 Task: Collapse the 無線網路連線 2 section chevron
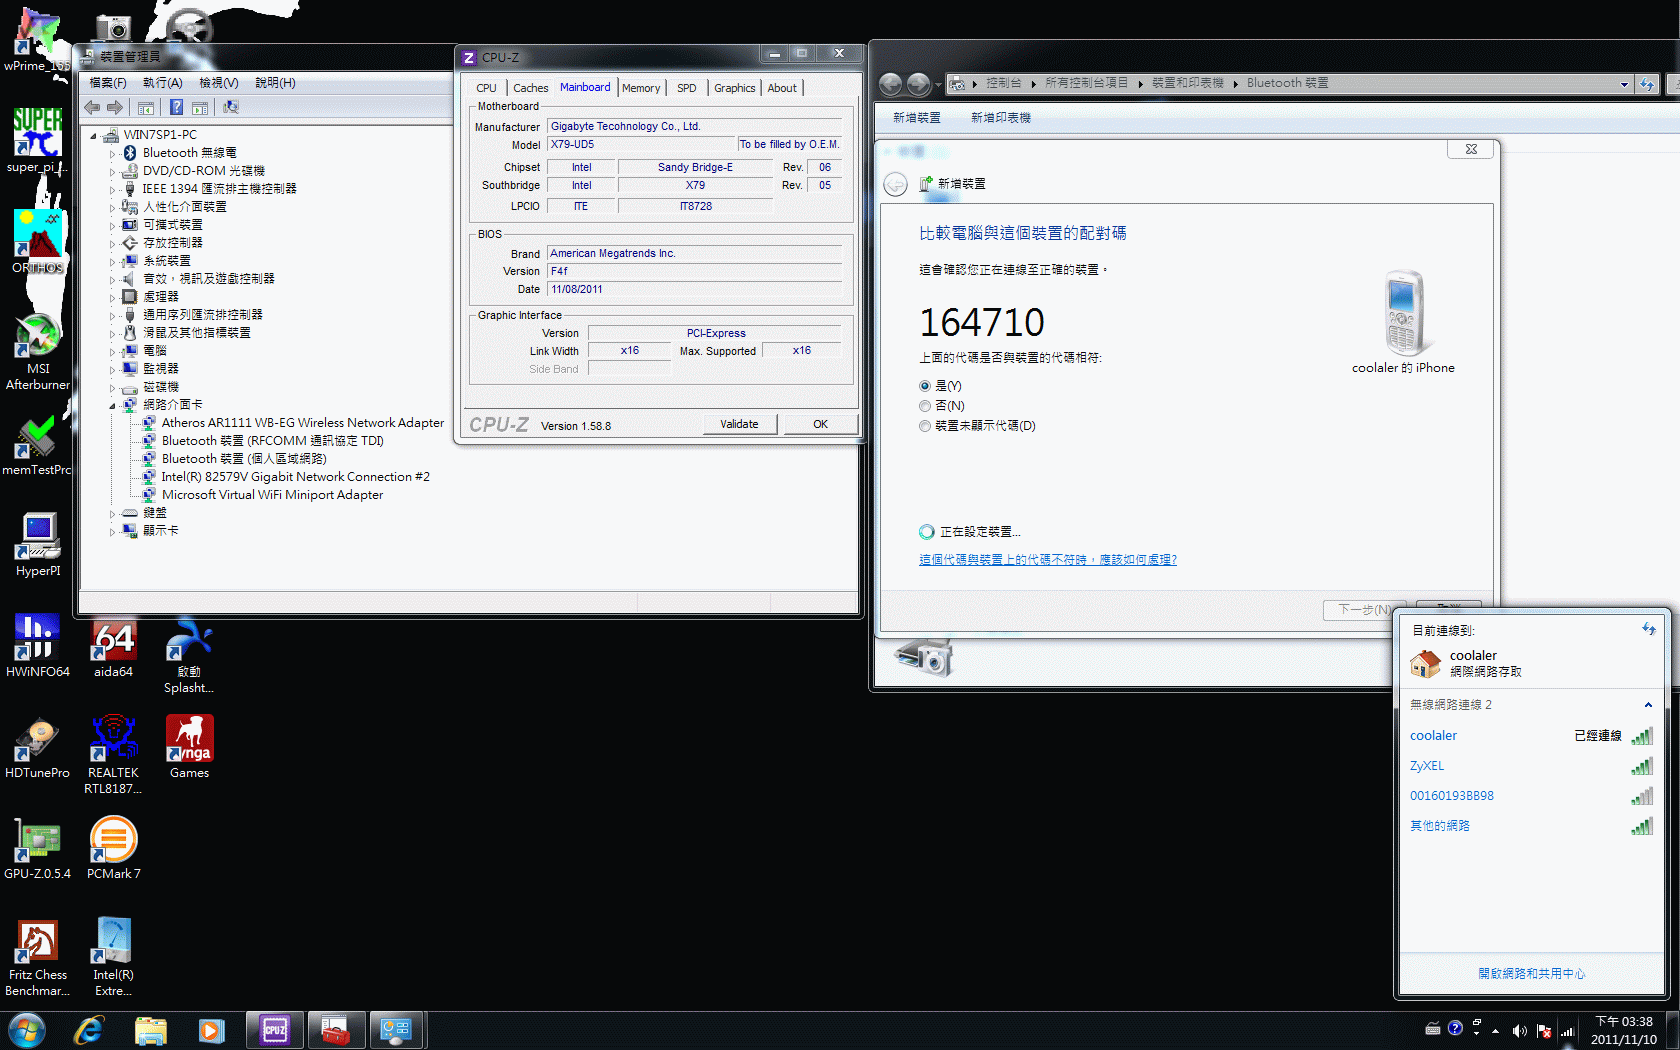tap(1648, 705)
